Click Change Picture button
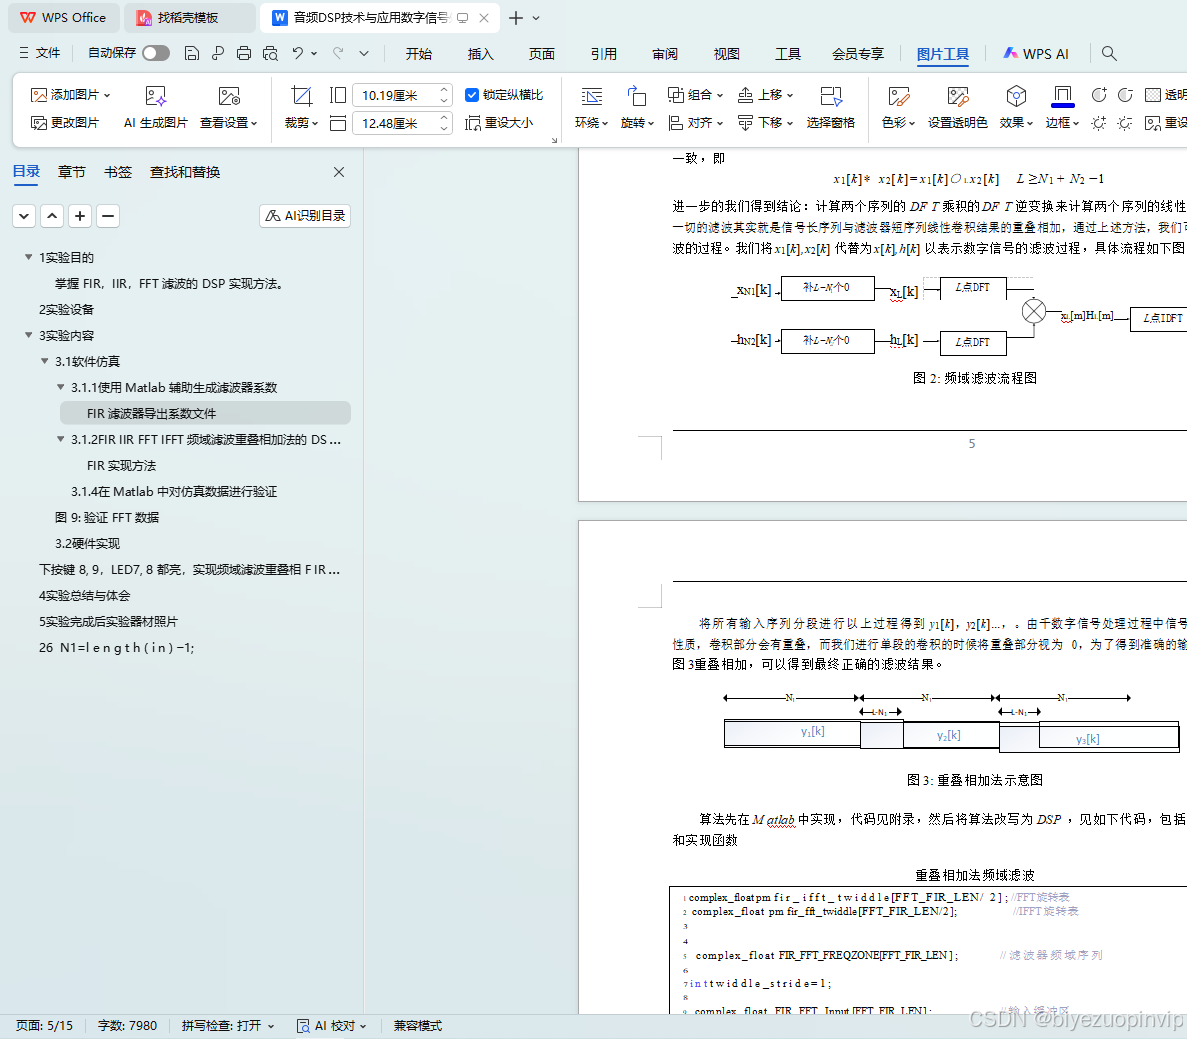 [65, 123]
